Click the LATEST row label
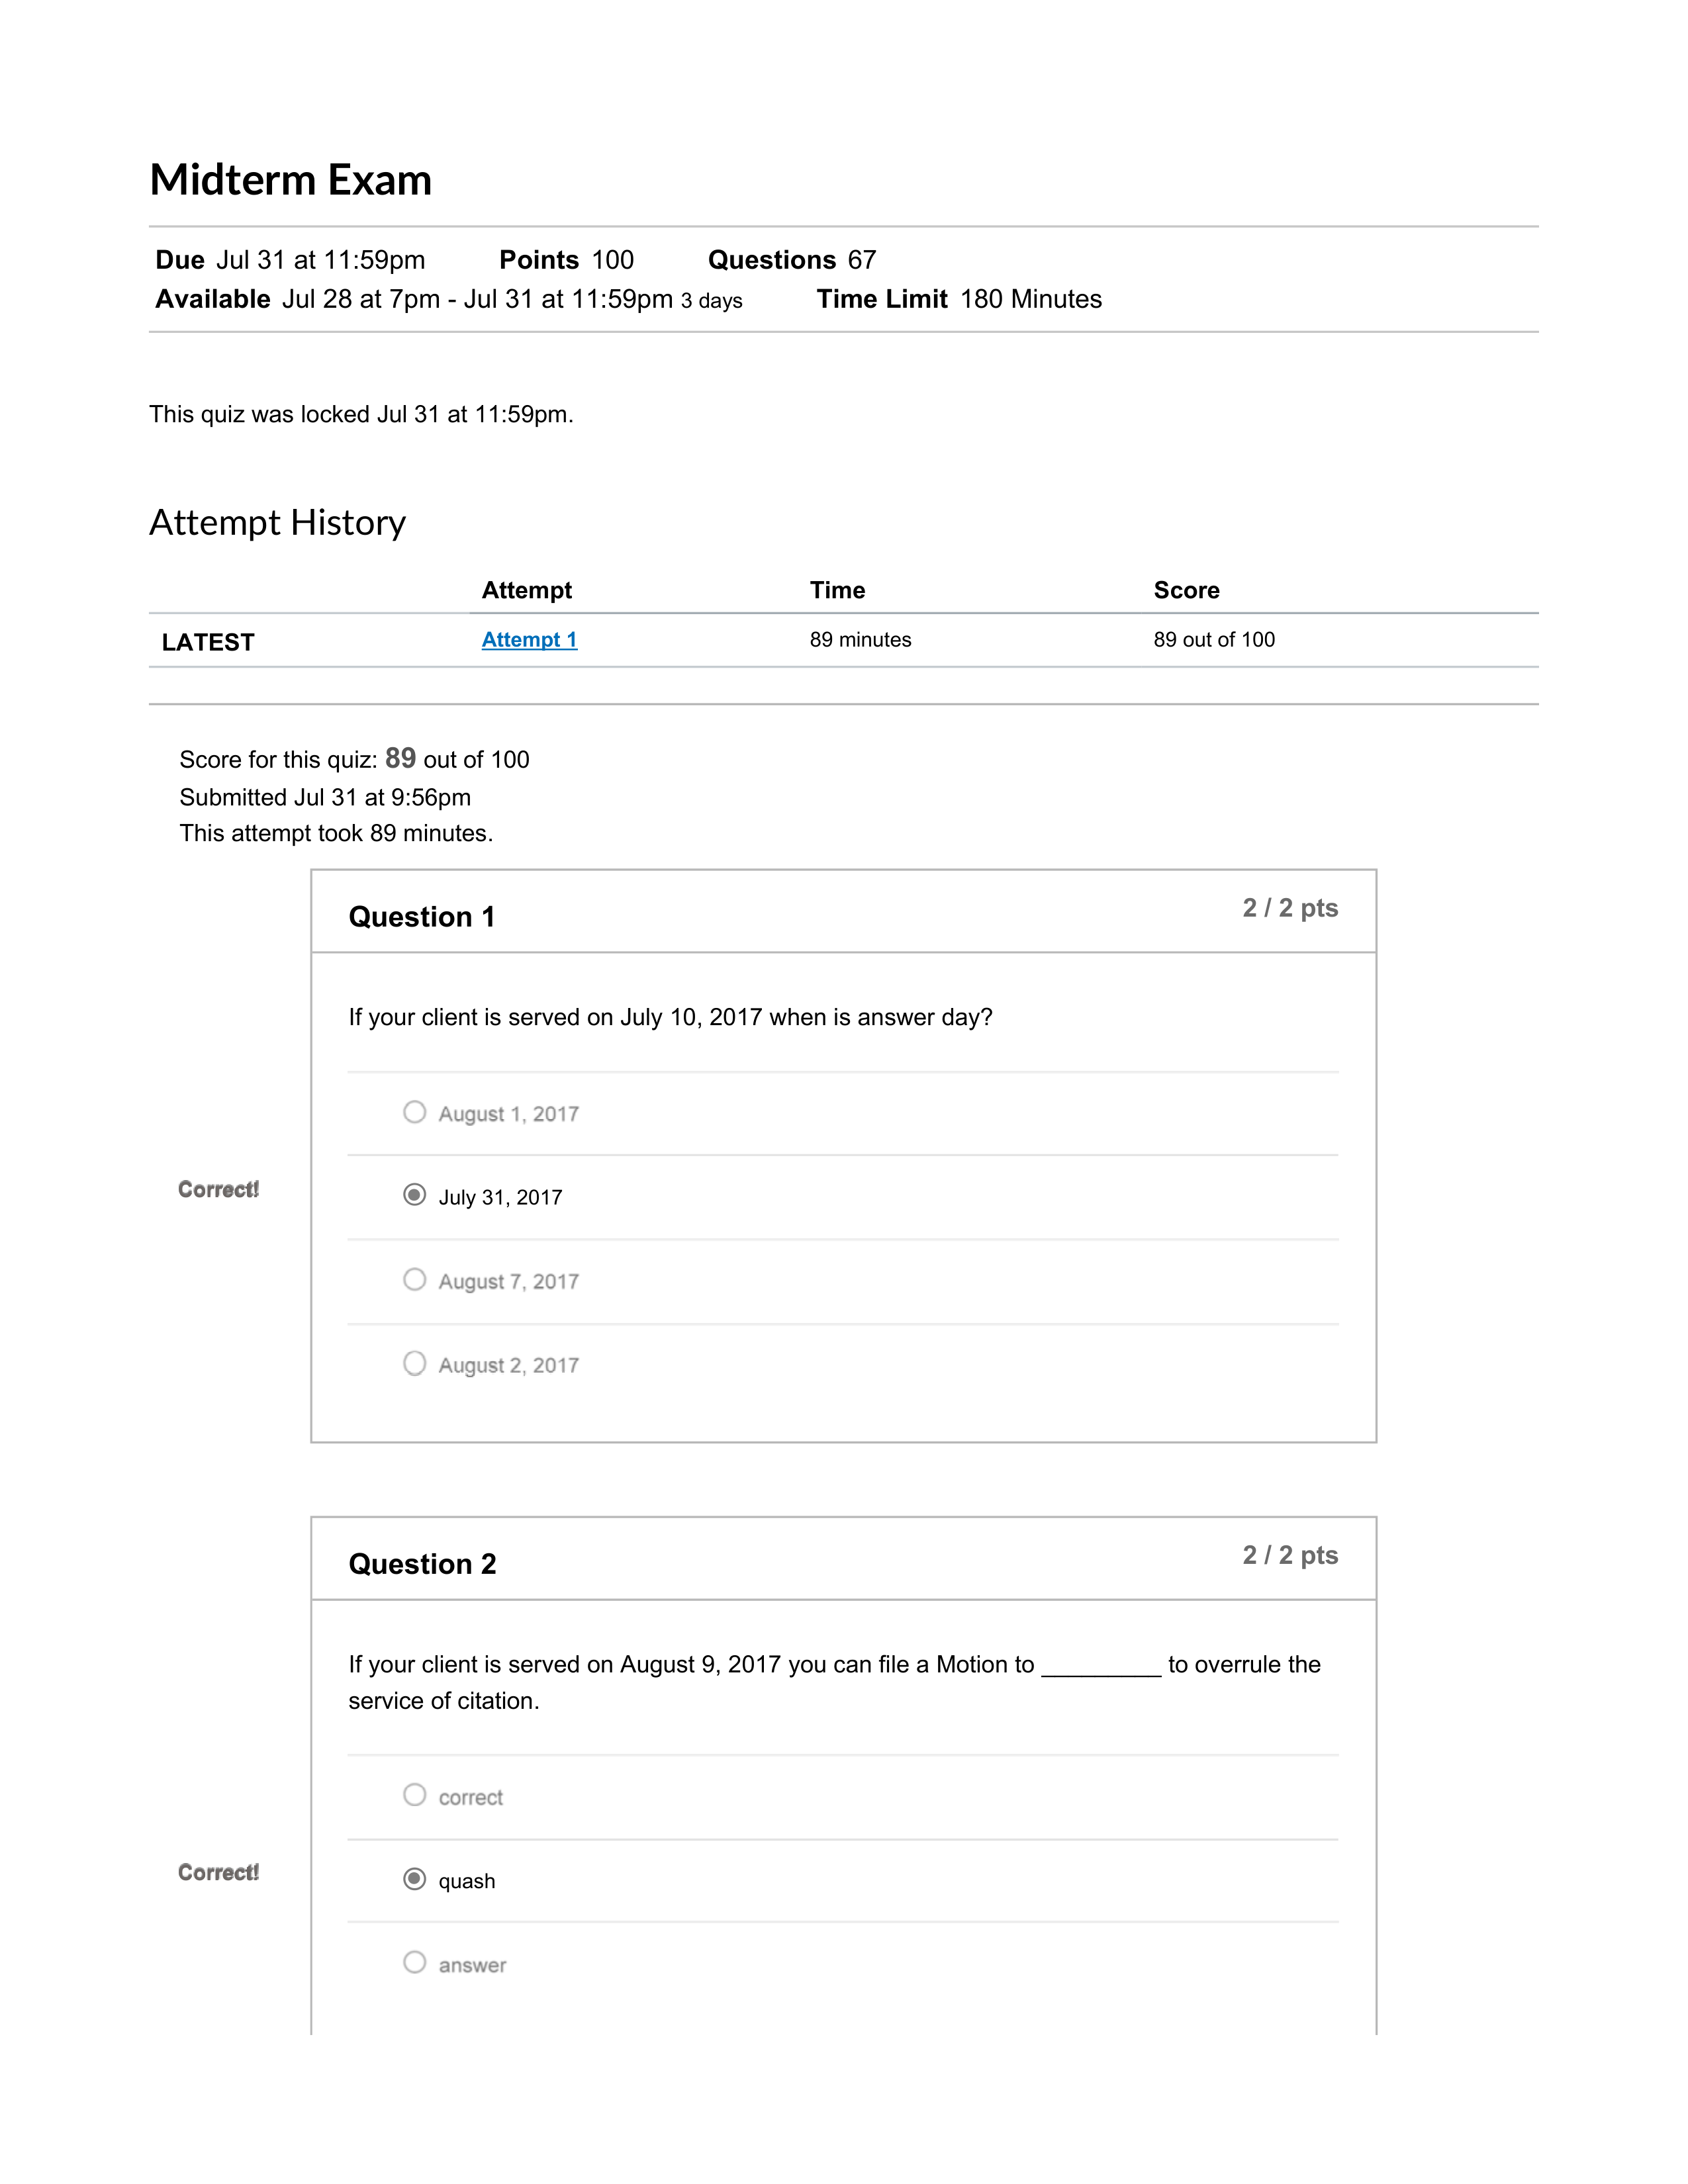 [208, 642]
